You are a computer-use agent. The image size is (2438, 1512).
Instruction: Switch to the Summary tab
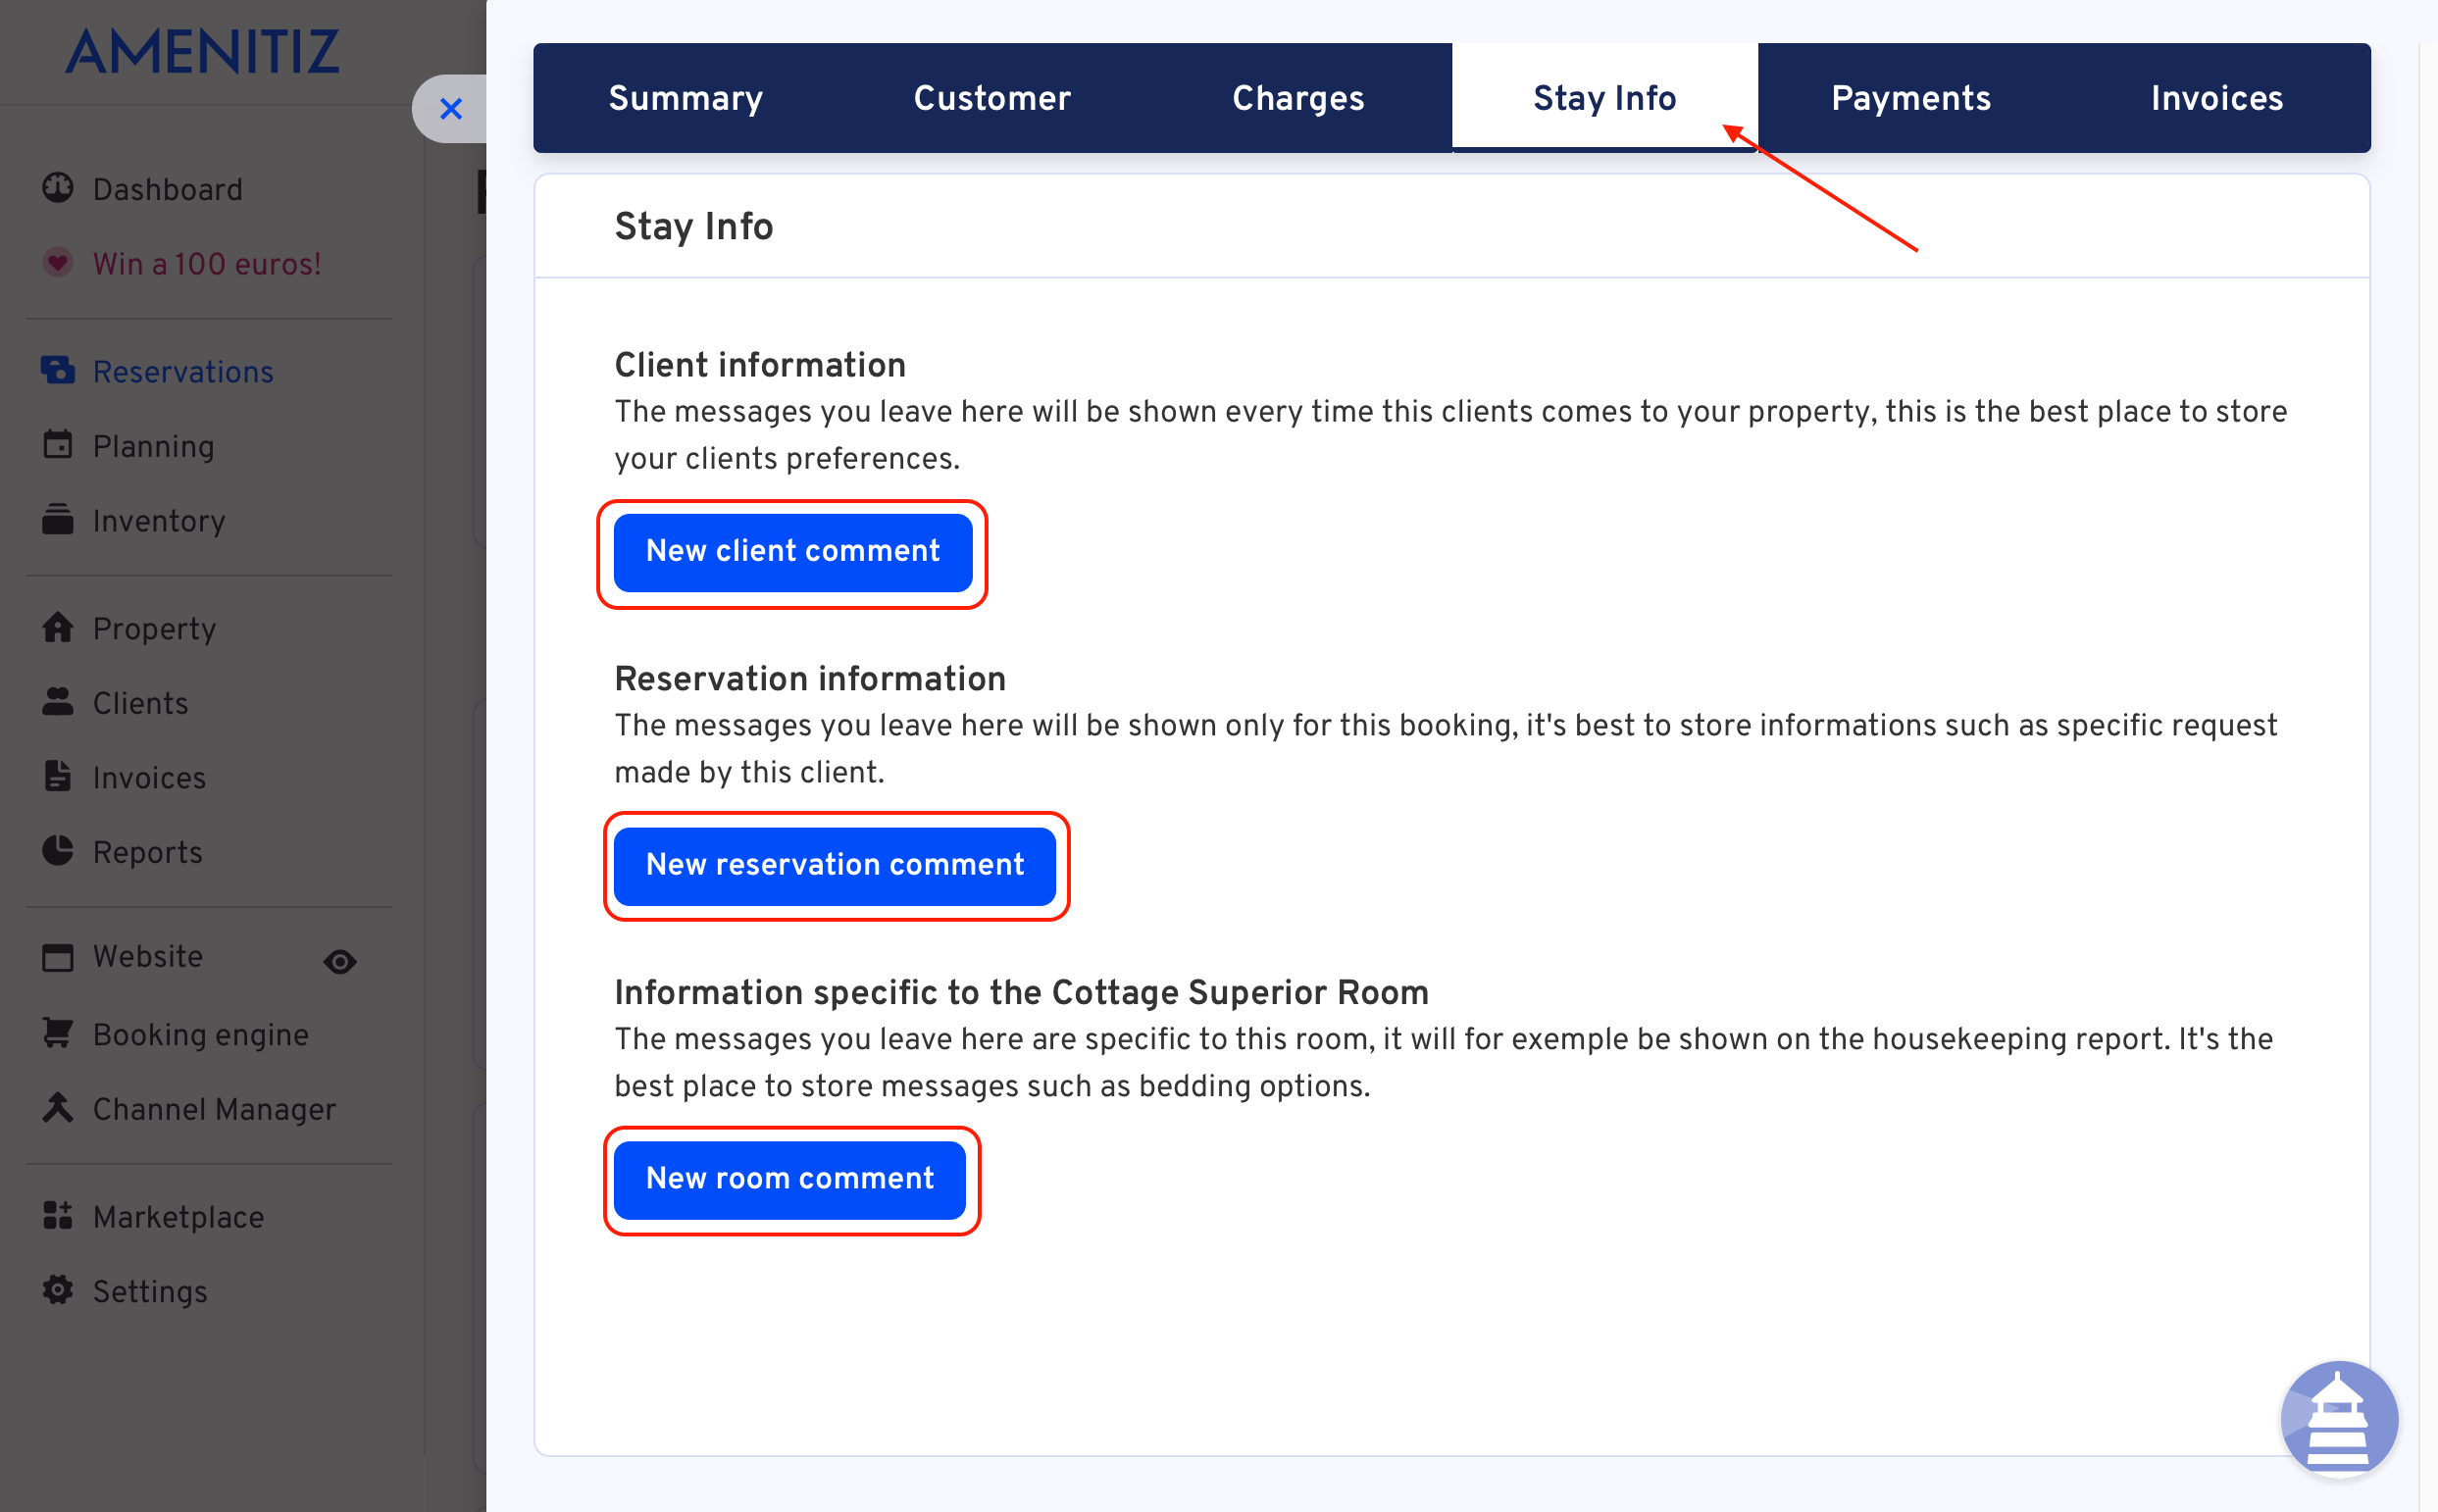(686, 98)
